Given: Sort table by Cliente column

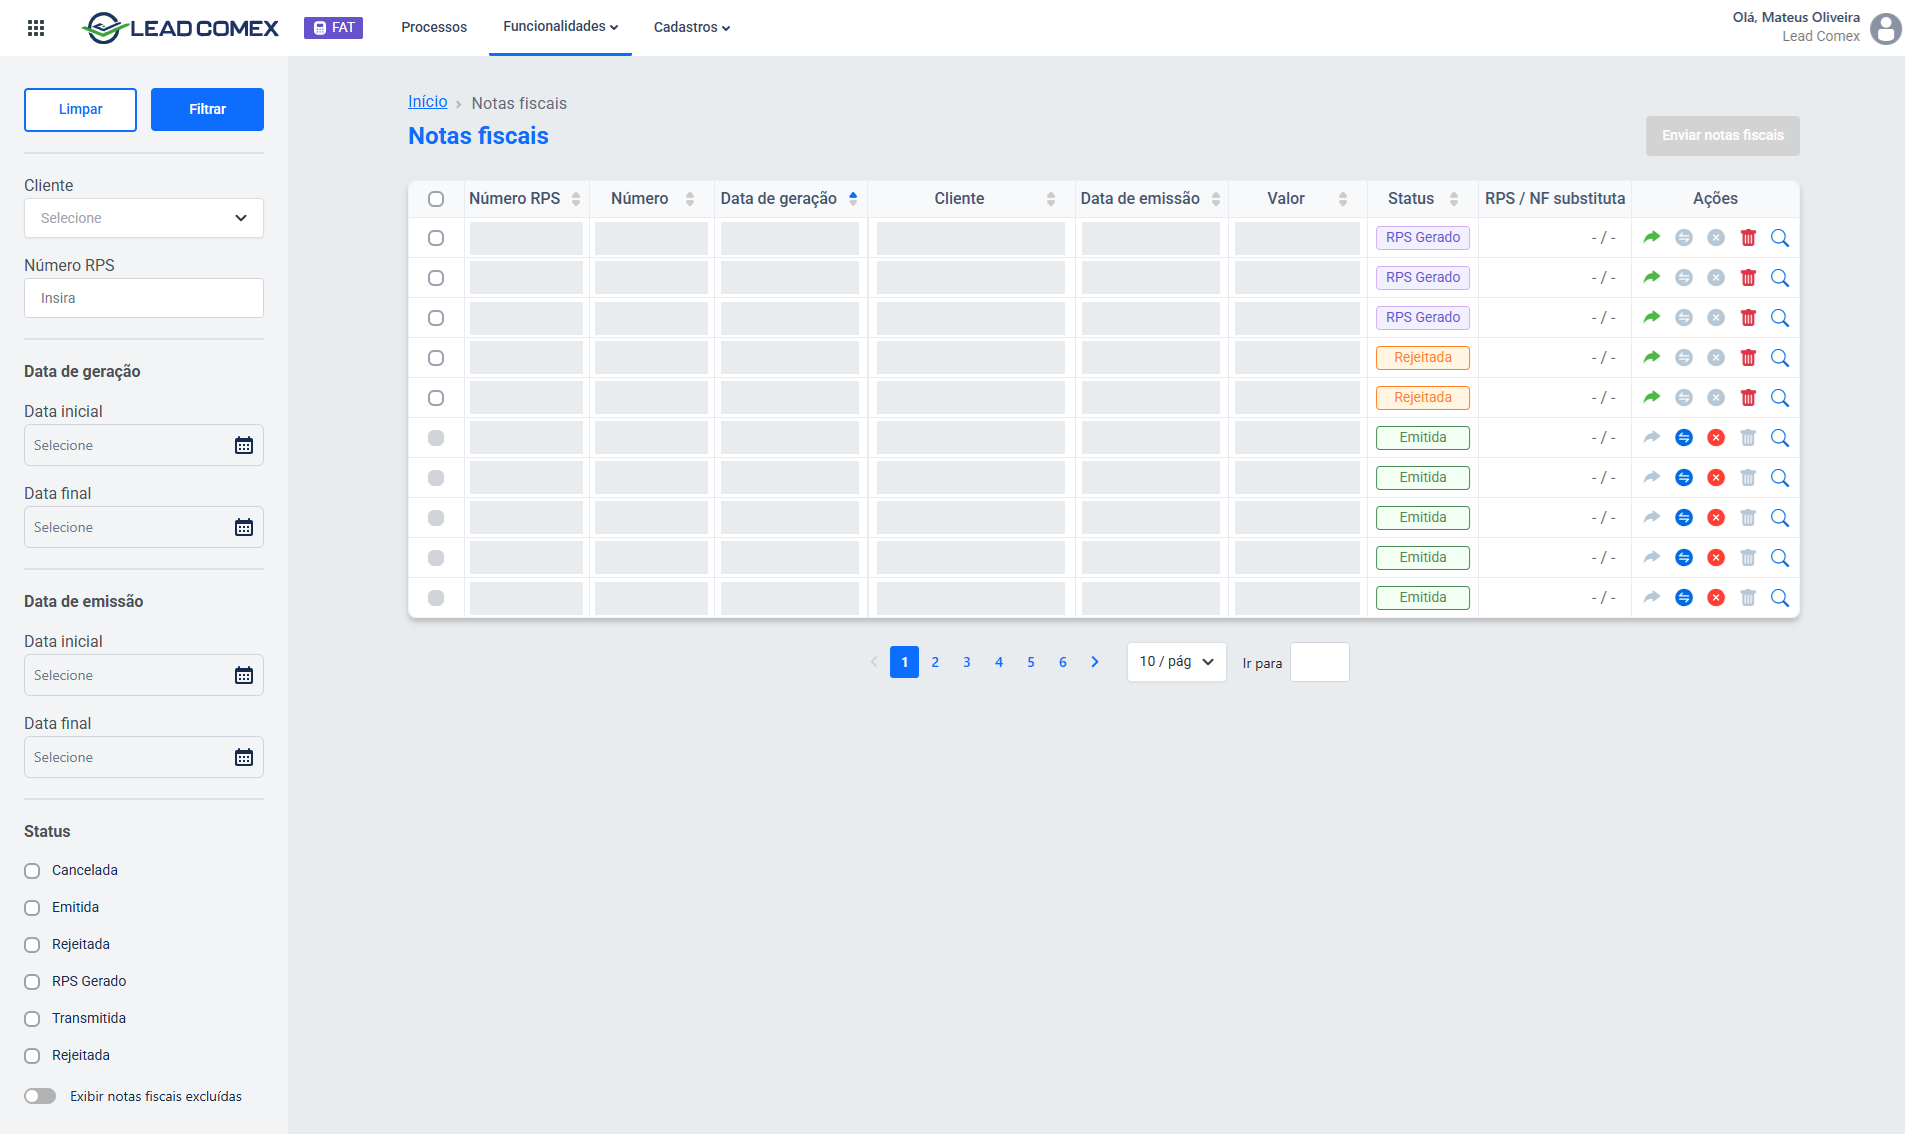Looking at the screenshot, I should (1051, 199).
